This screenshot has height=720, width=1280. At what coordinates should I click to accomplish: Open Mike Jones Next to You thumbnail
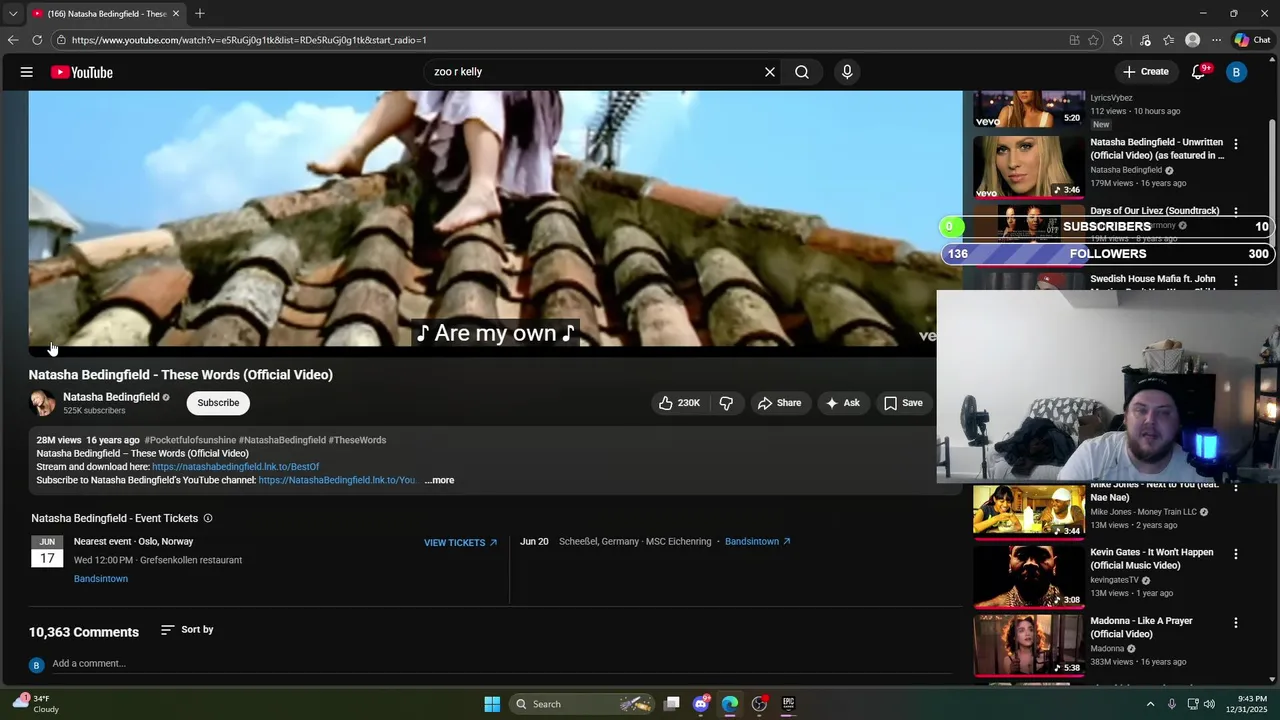[x=1029, y=511]
